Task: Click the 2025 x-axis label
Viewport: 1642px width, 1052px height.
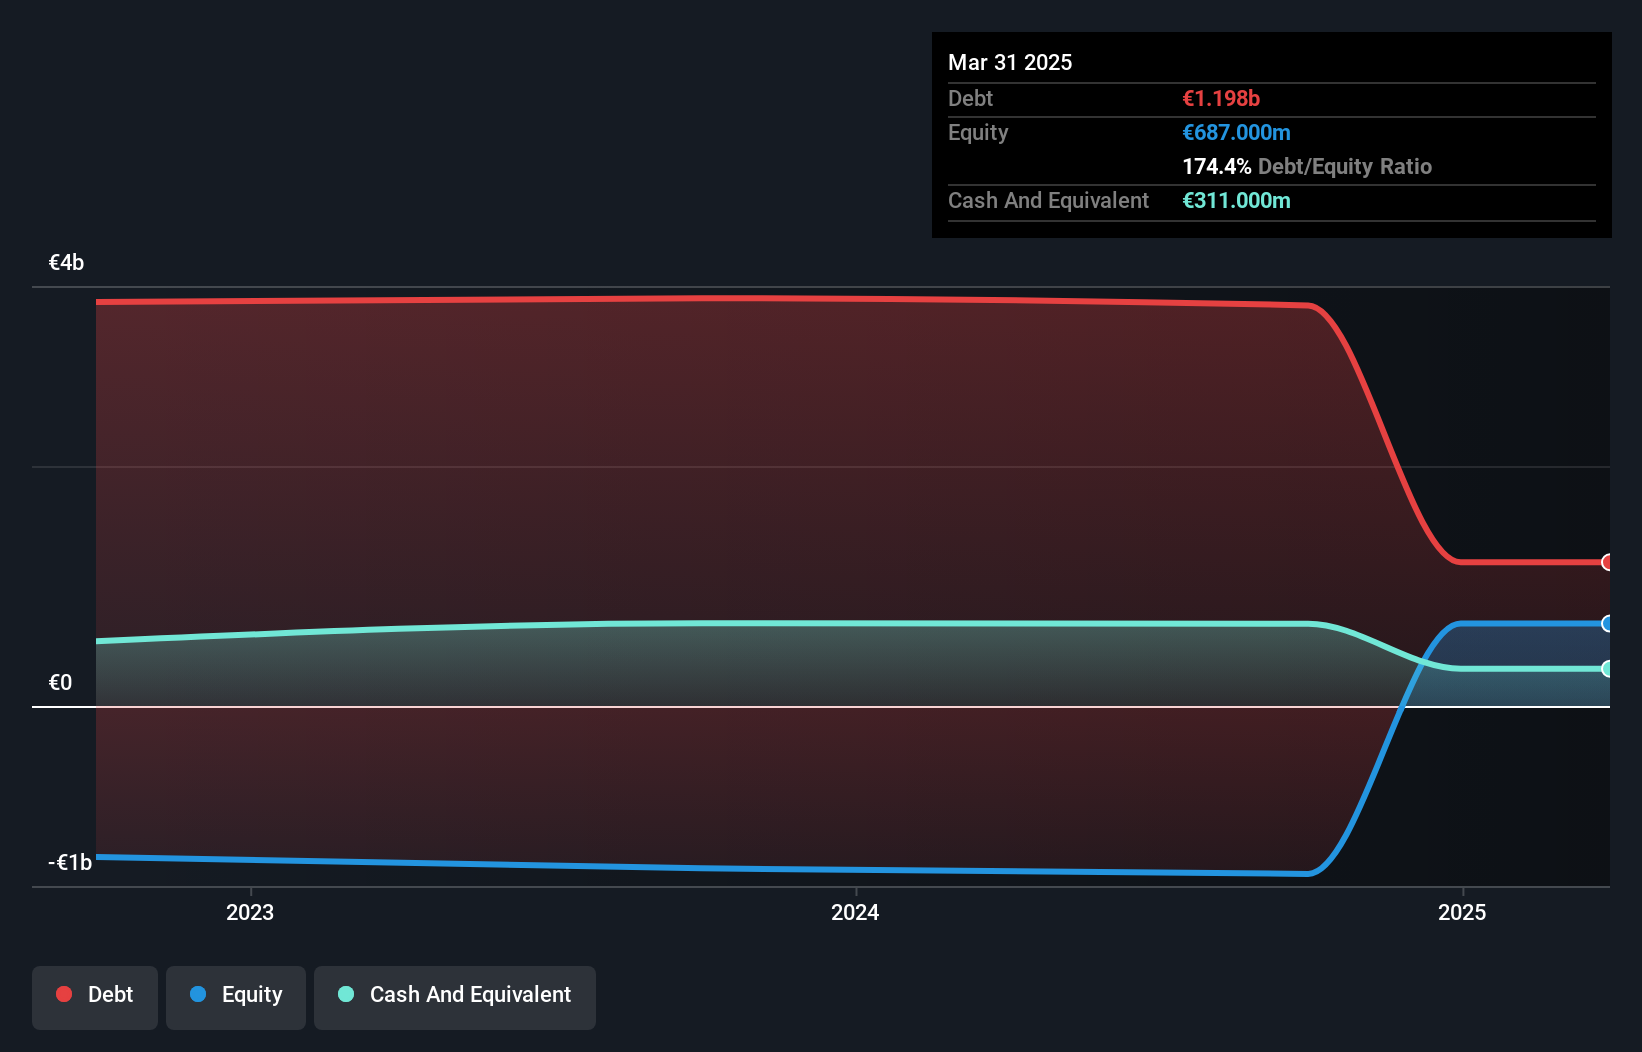Action: tap(1462, 912)
